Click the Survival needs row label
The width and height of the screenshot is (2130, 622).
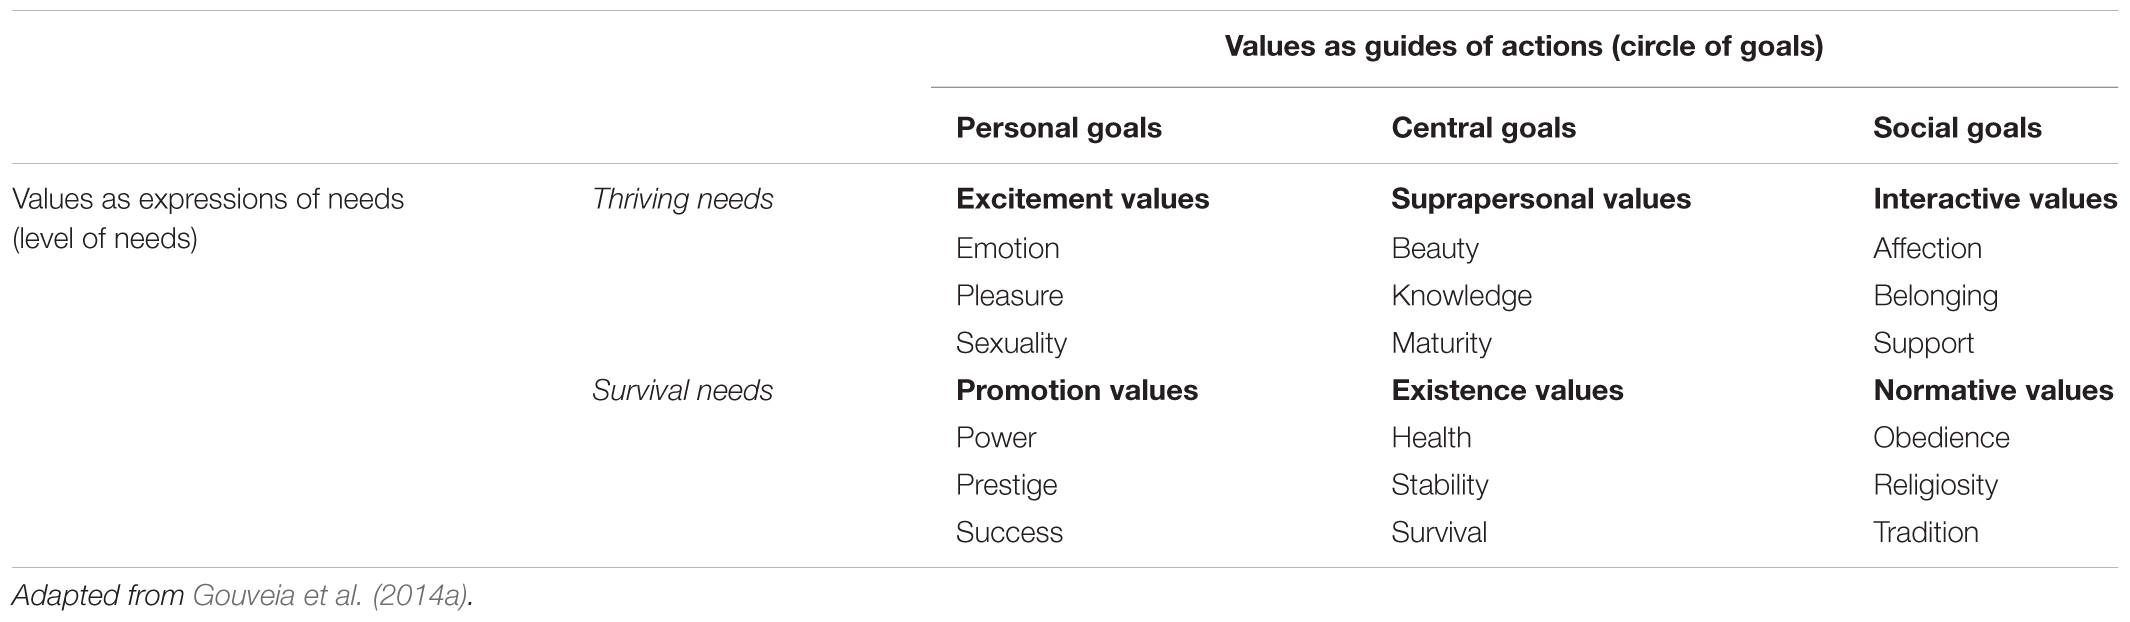pos(683,390)
